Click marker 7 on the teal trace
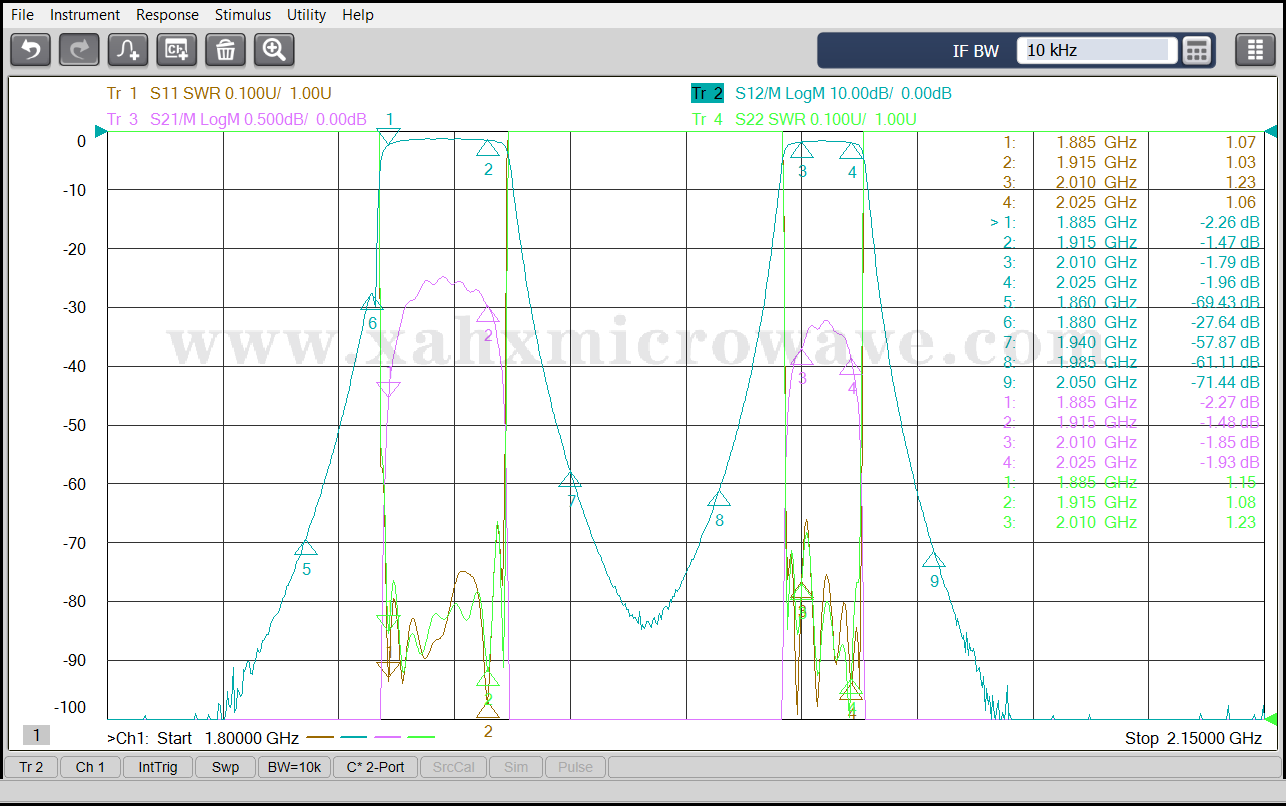The width and height of the screenshot is (1286, 806). (570, 481)
